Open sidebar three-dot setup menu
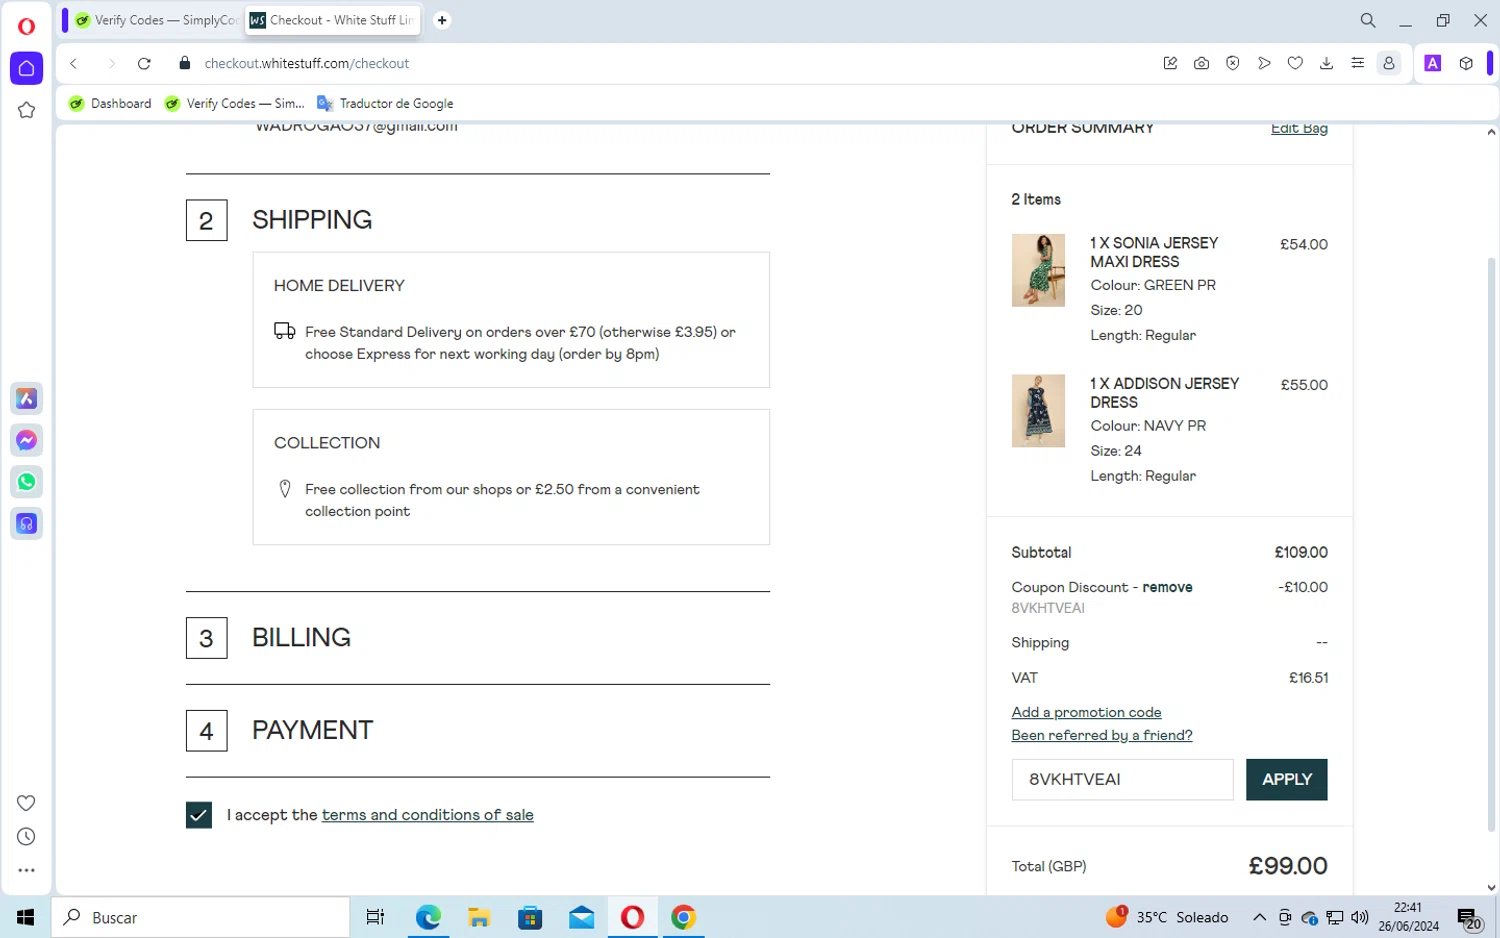Screen dimensions: 1500x938 click(x=27, y=871)
